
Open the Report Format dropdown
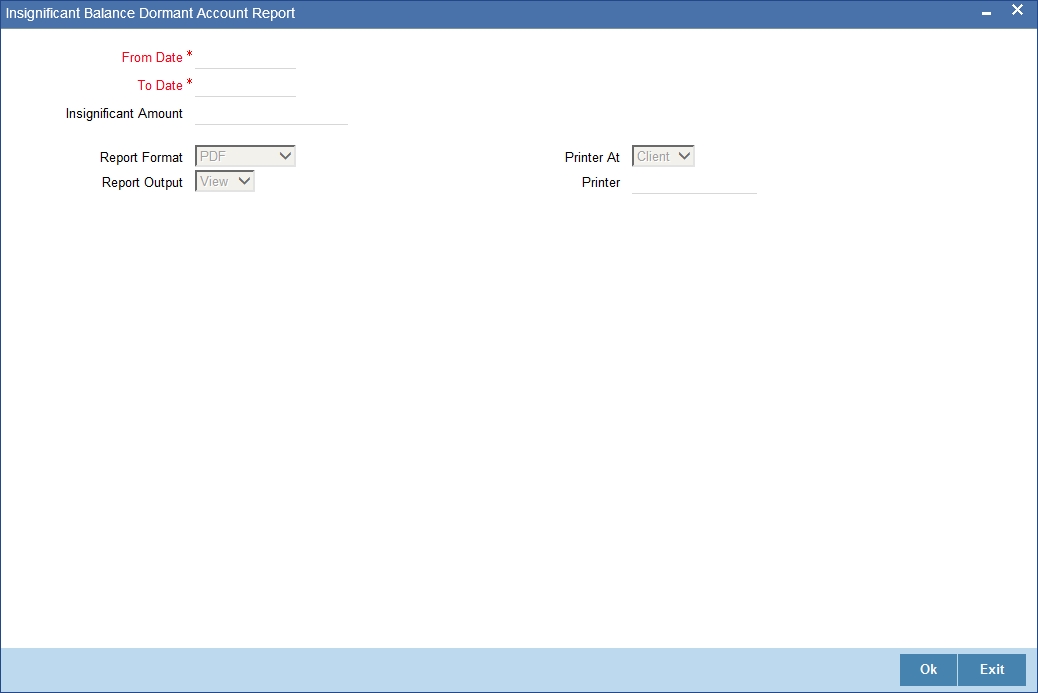(245, 156)
